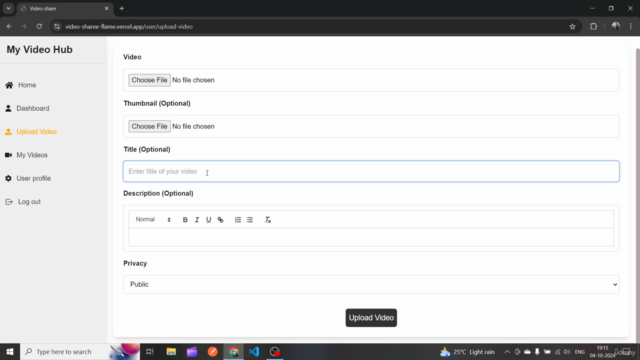Insert a link in description editor
This screenshot has width=640, height=360.
[220, 220]
